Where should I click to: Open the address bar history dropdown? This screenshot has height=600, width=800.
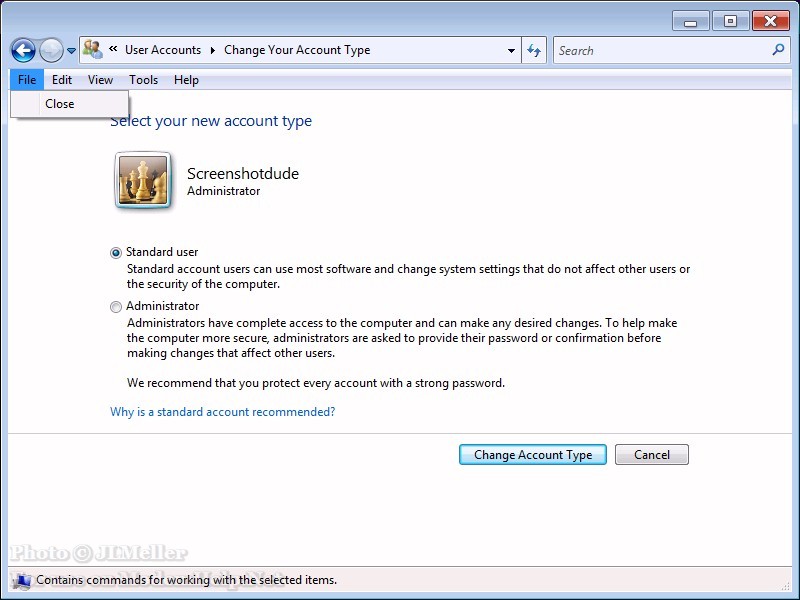(x=511, y=51)
